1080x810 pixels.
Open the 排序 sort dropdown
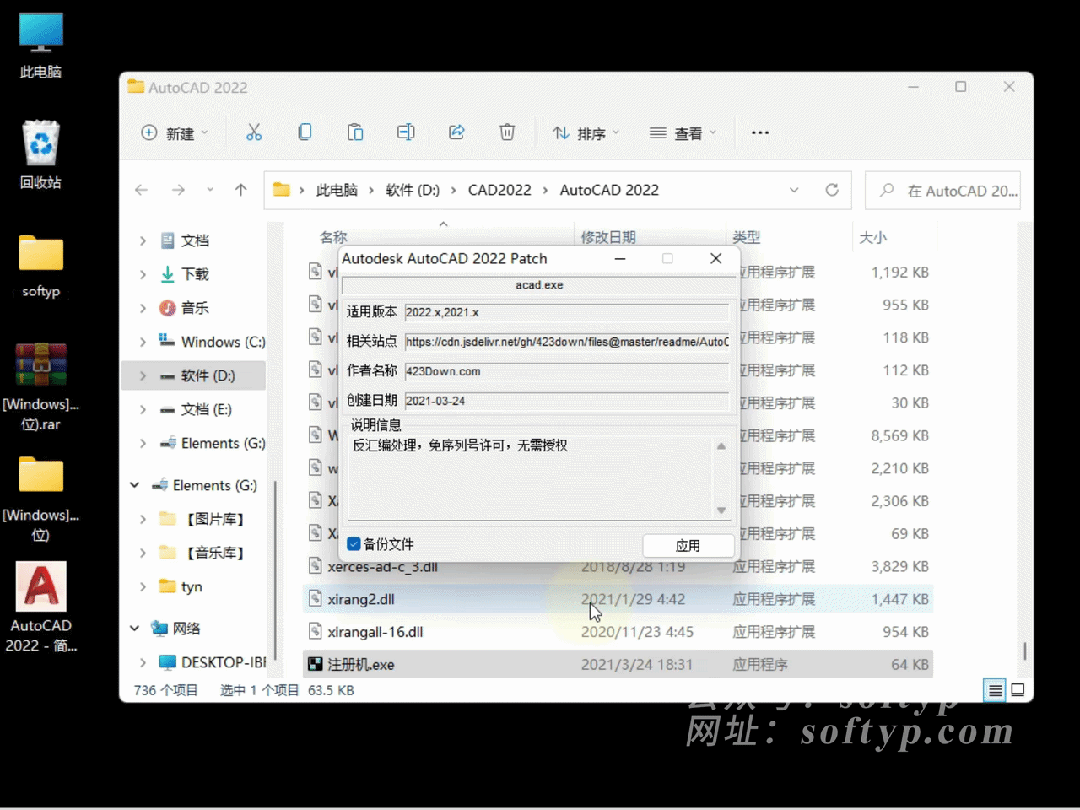coord(585,133)
